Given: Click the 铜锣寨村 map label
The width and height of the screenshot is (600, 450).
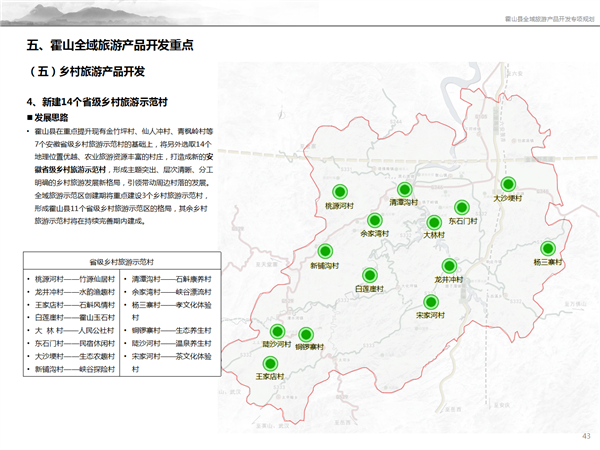Looking at the screenshot, I should pos(310,347).
